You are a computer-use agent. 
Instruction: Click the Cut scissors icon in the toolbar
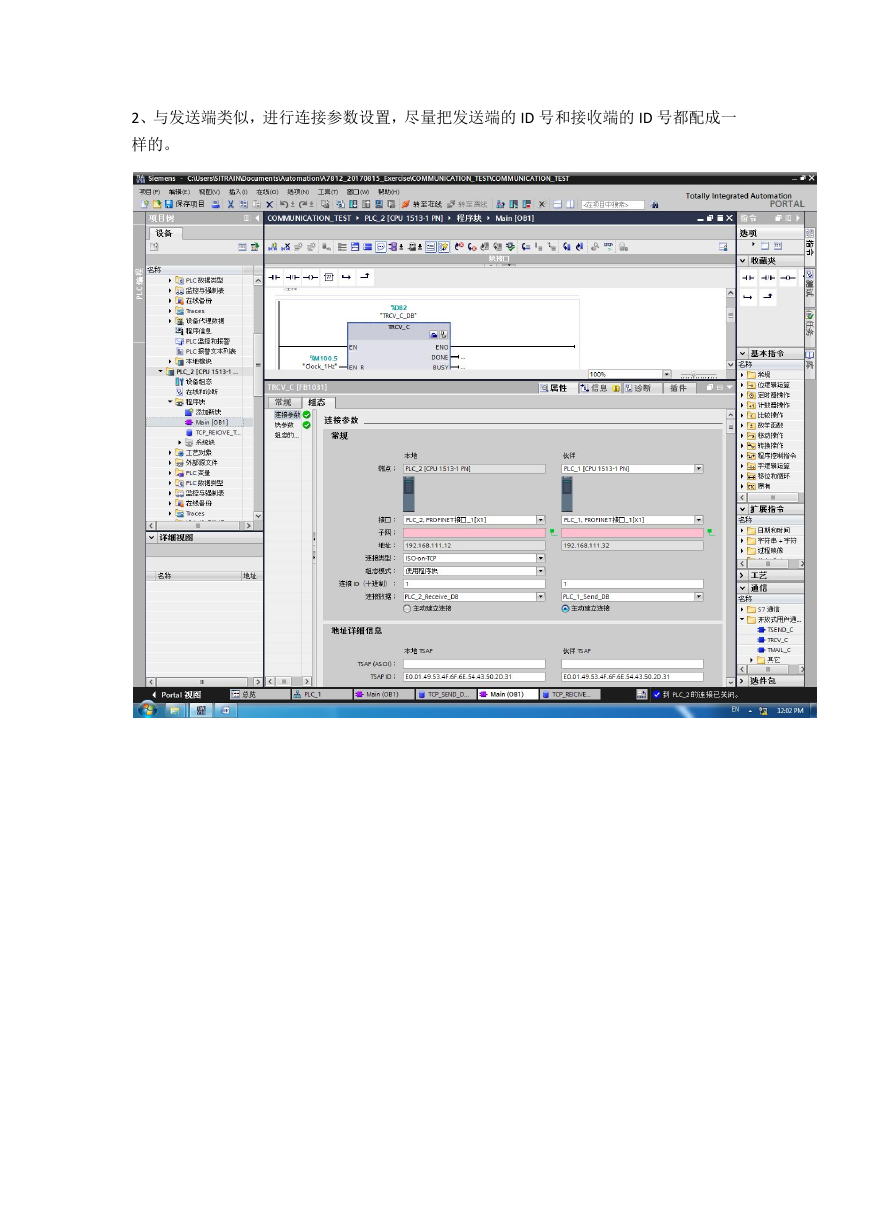click(229, 203)
